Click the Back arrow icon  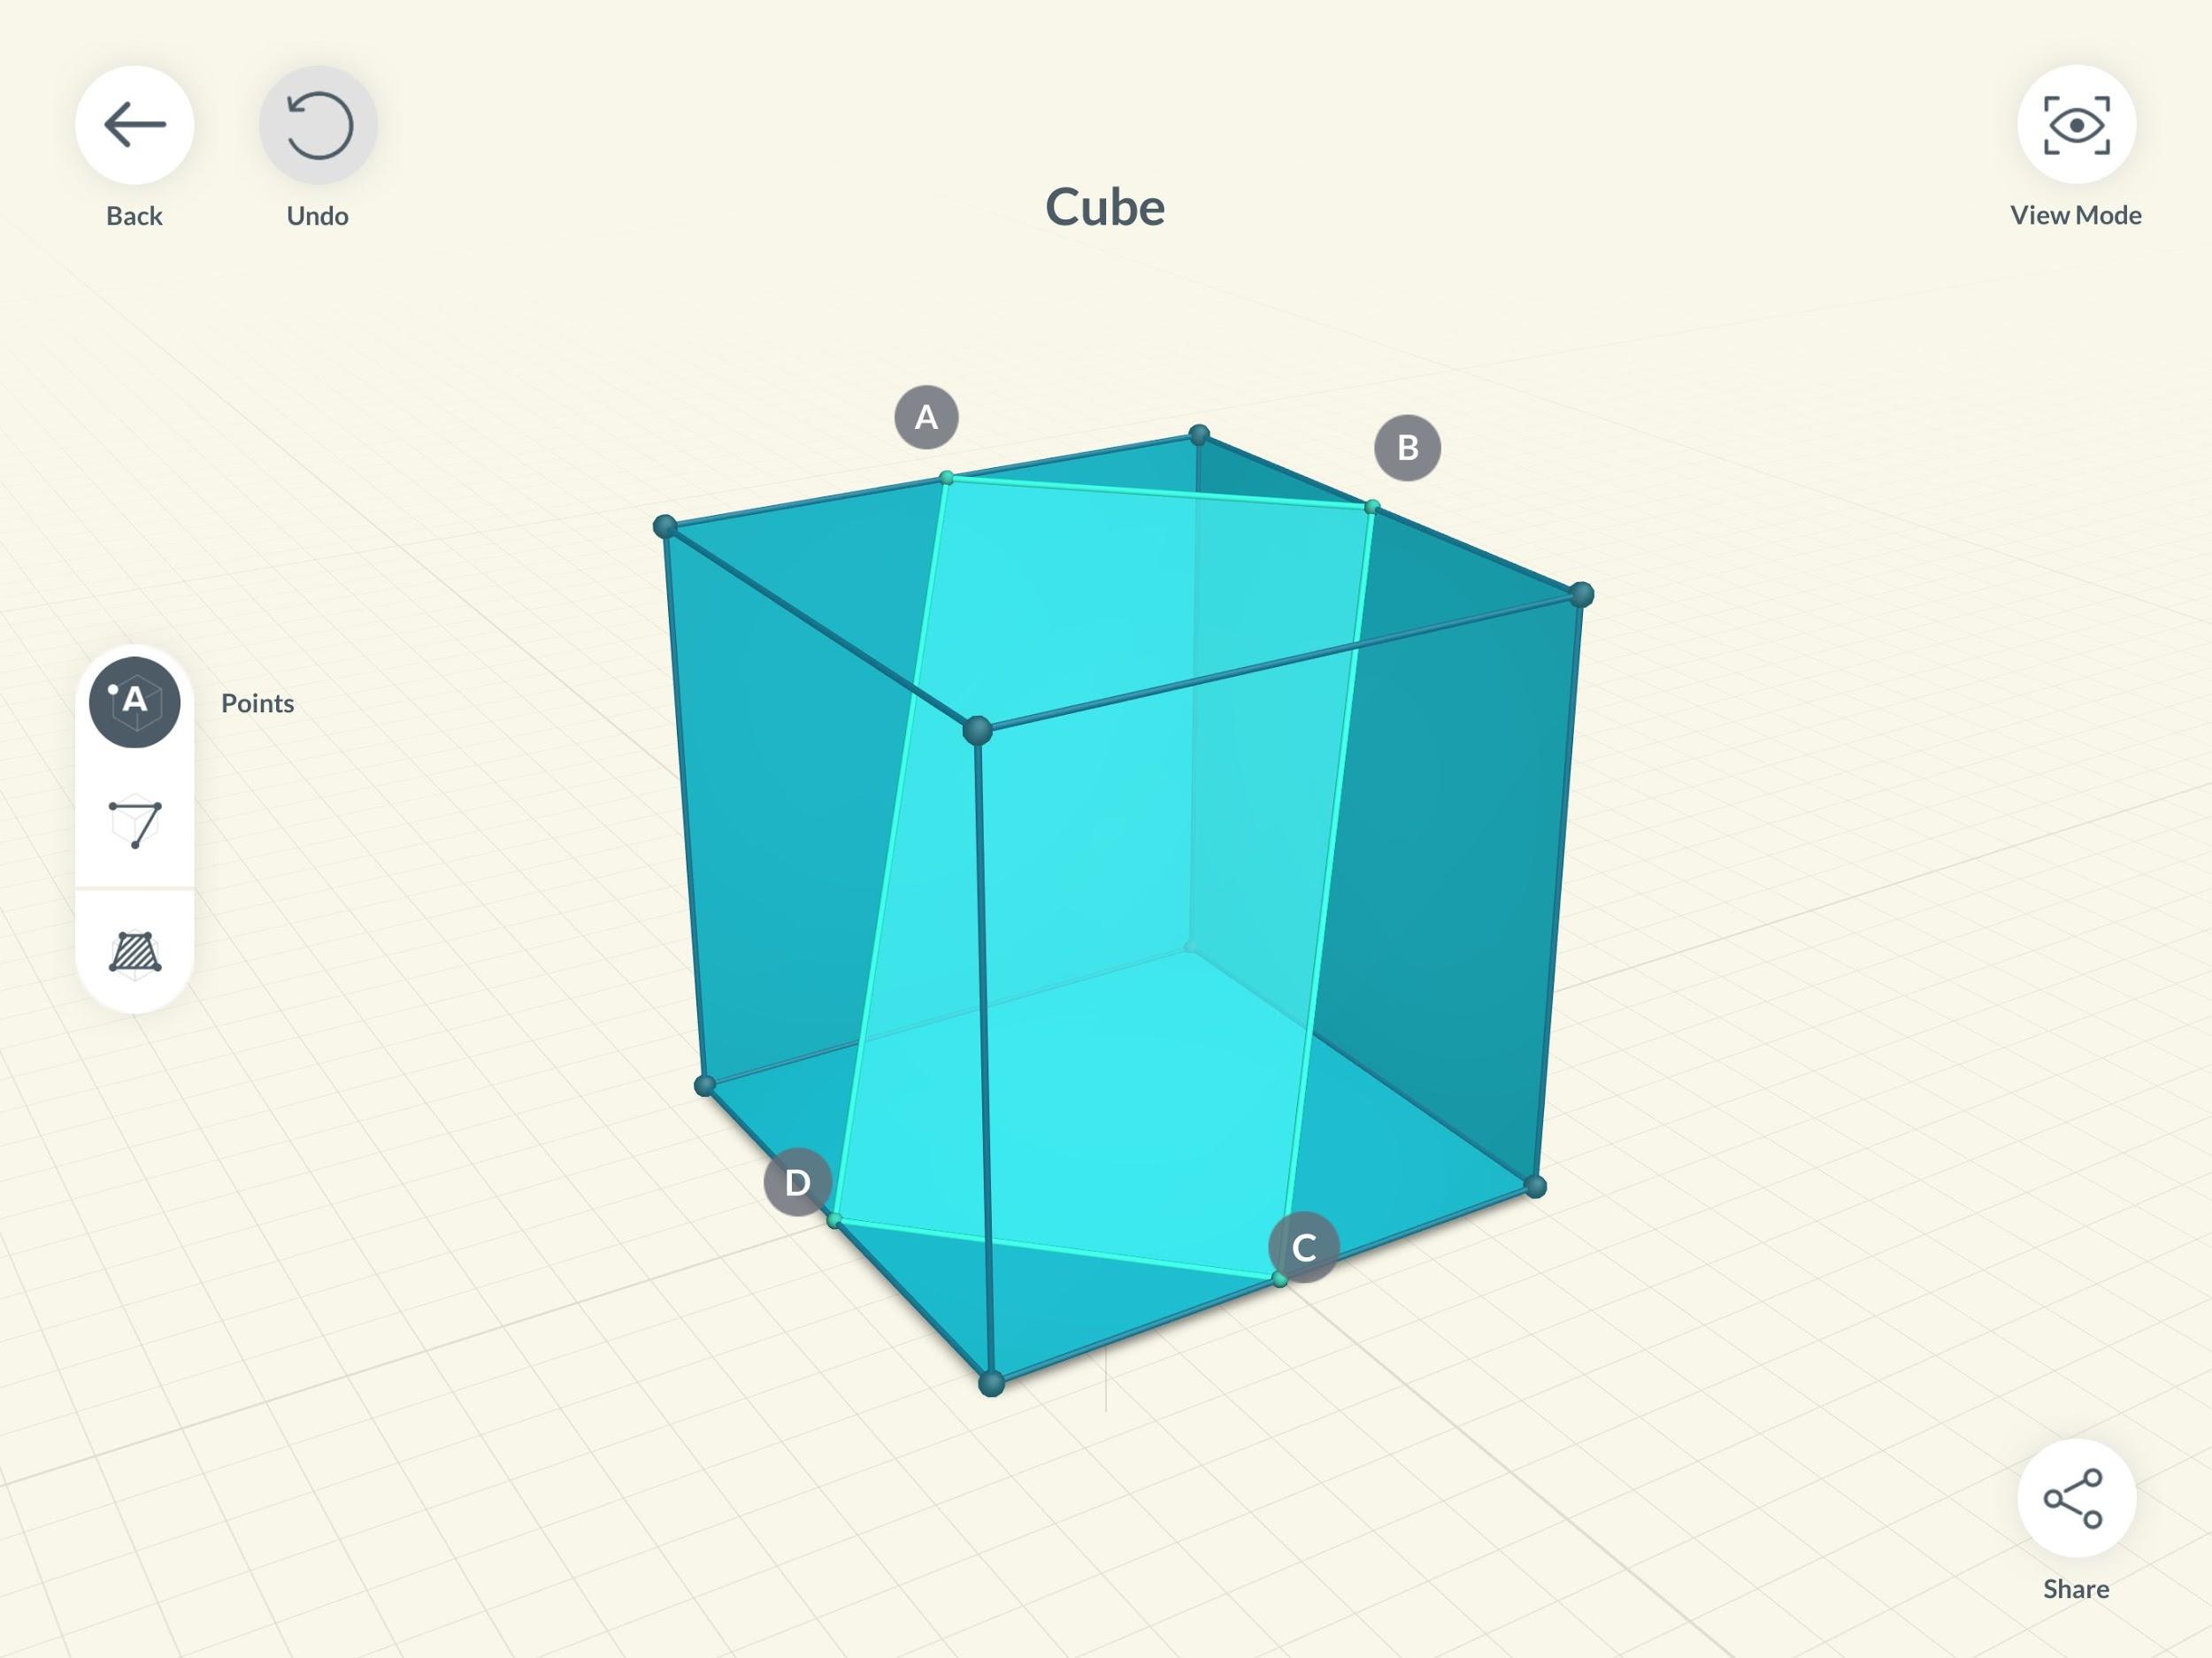134,125
